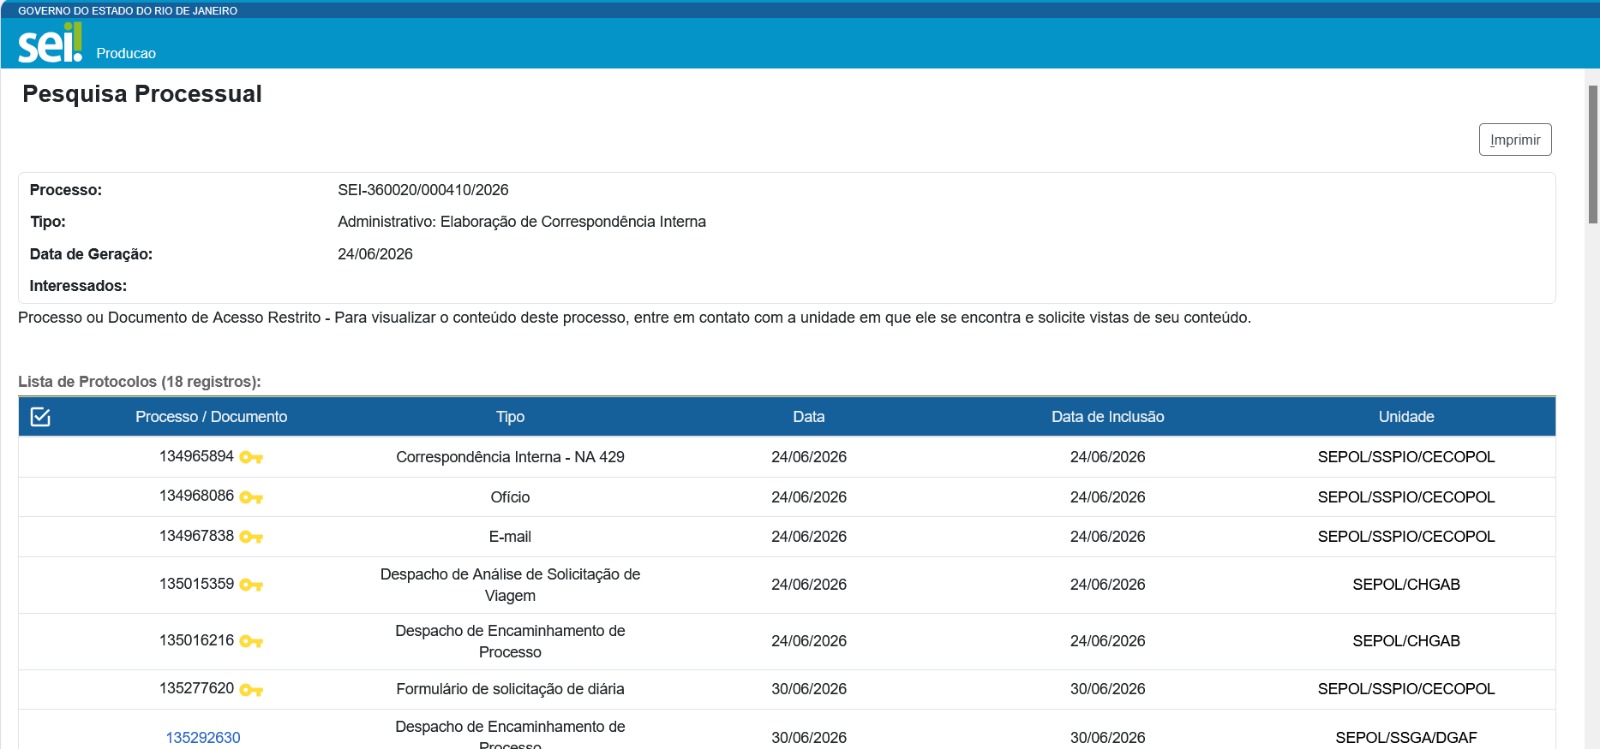Click the Data column header

809,417
